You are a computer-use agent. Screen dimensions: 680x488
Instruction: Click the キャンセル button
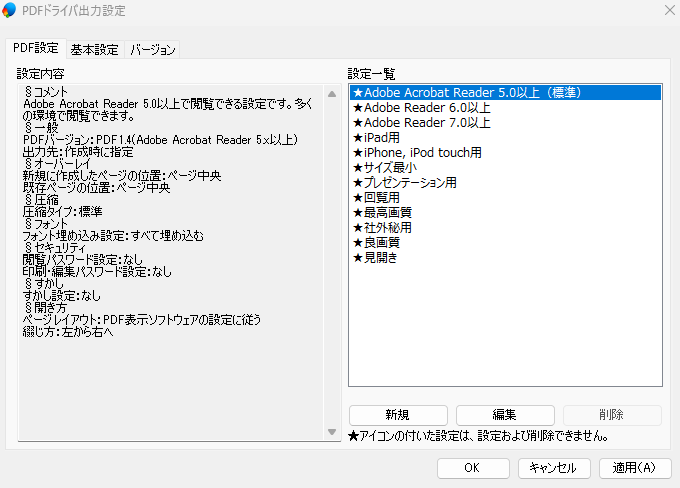[553, 467]
